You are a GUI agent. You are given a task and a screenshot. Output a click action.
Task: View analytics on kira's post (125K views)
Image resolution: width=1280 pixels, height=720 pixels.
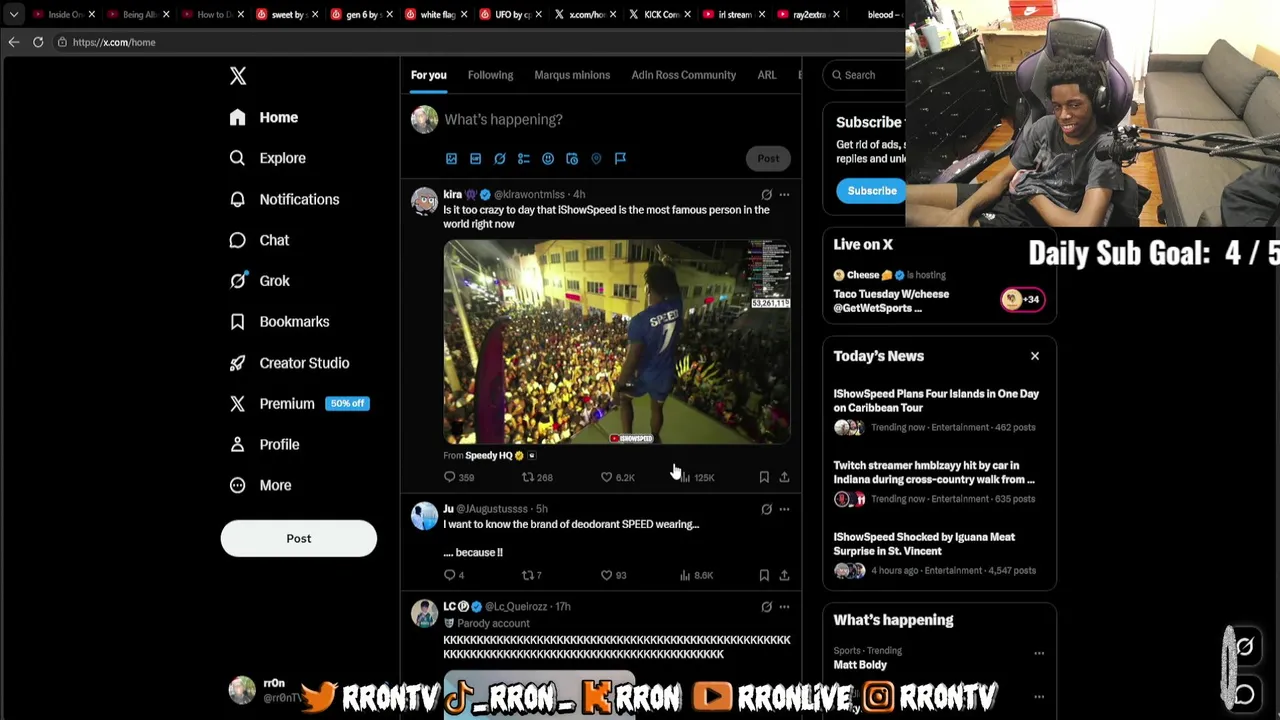697,478
